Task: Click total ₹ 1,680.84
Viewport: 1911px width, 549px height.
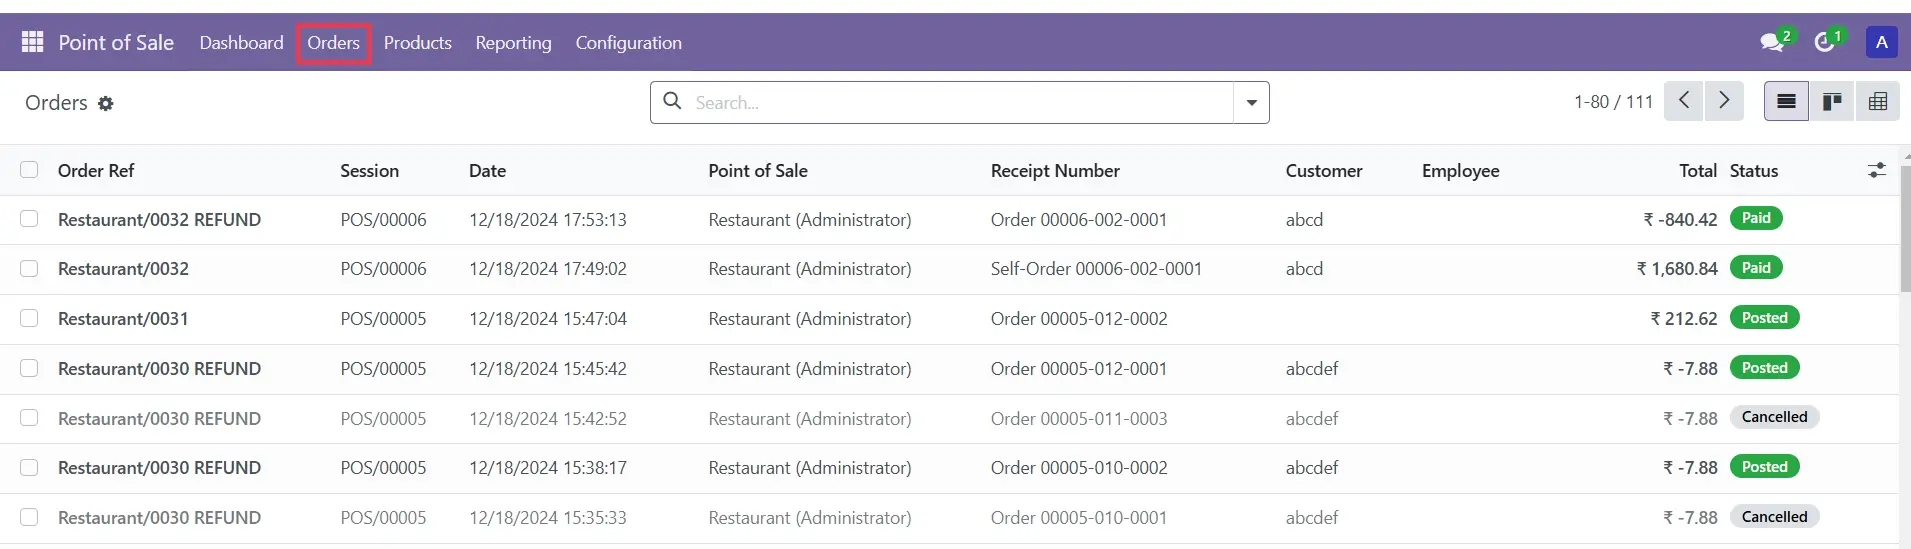Action: 1677,269
